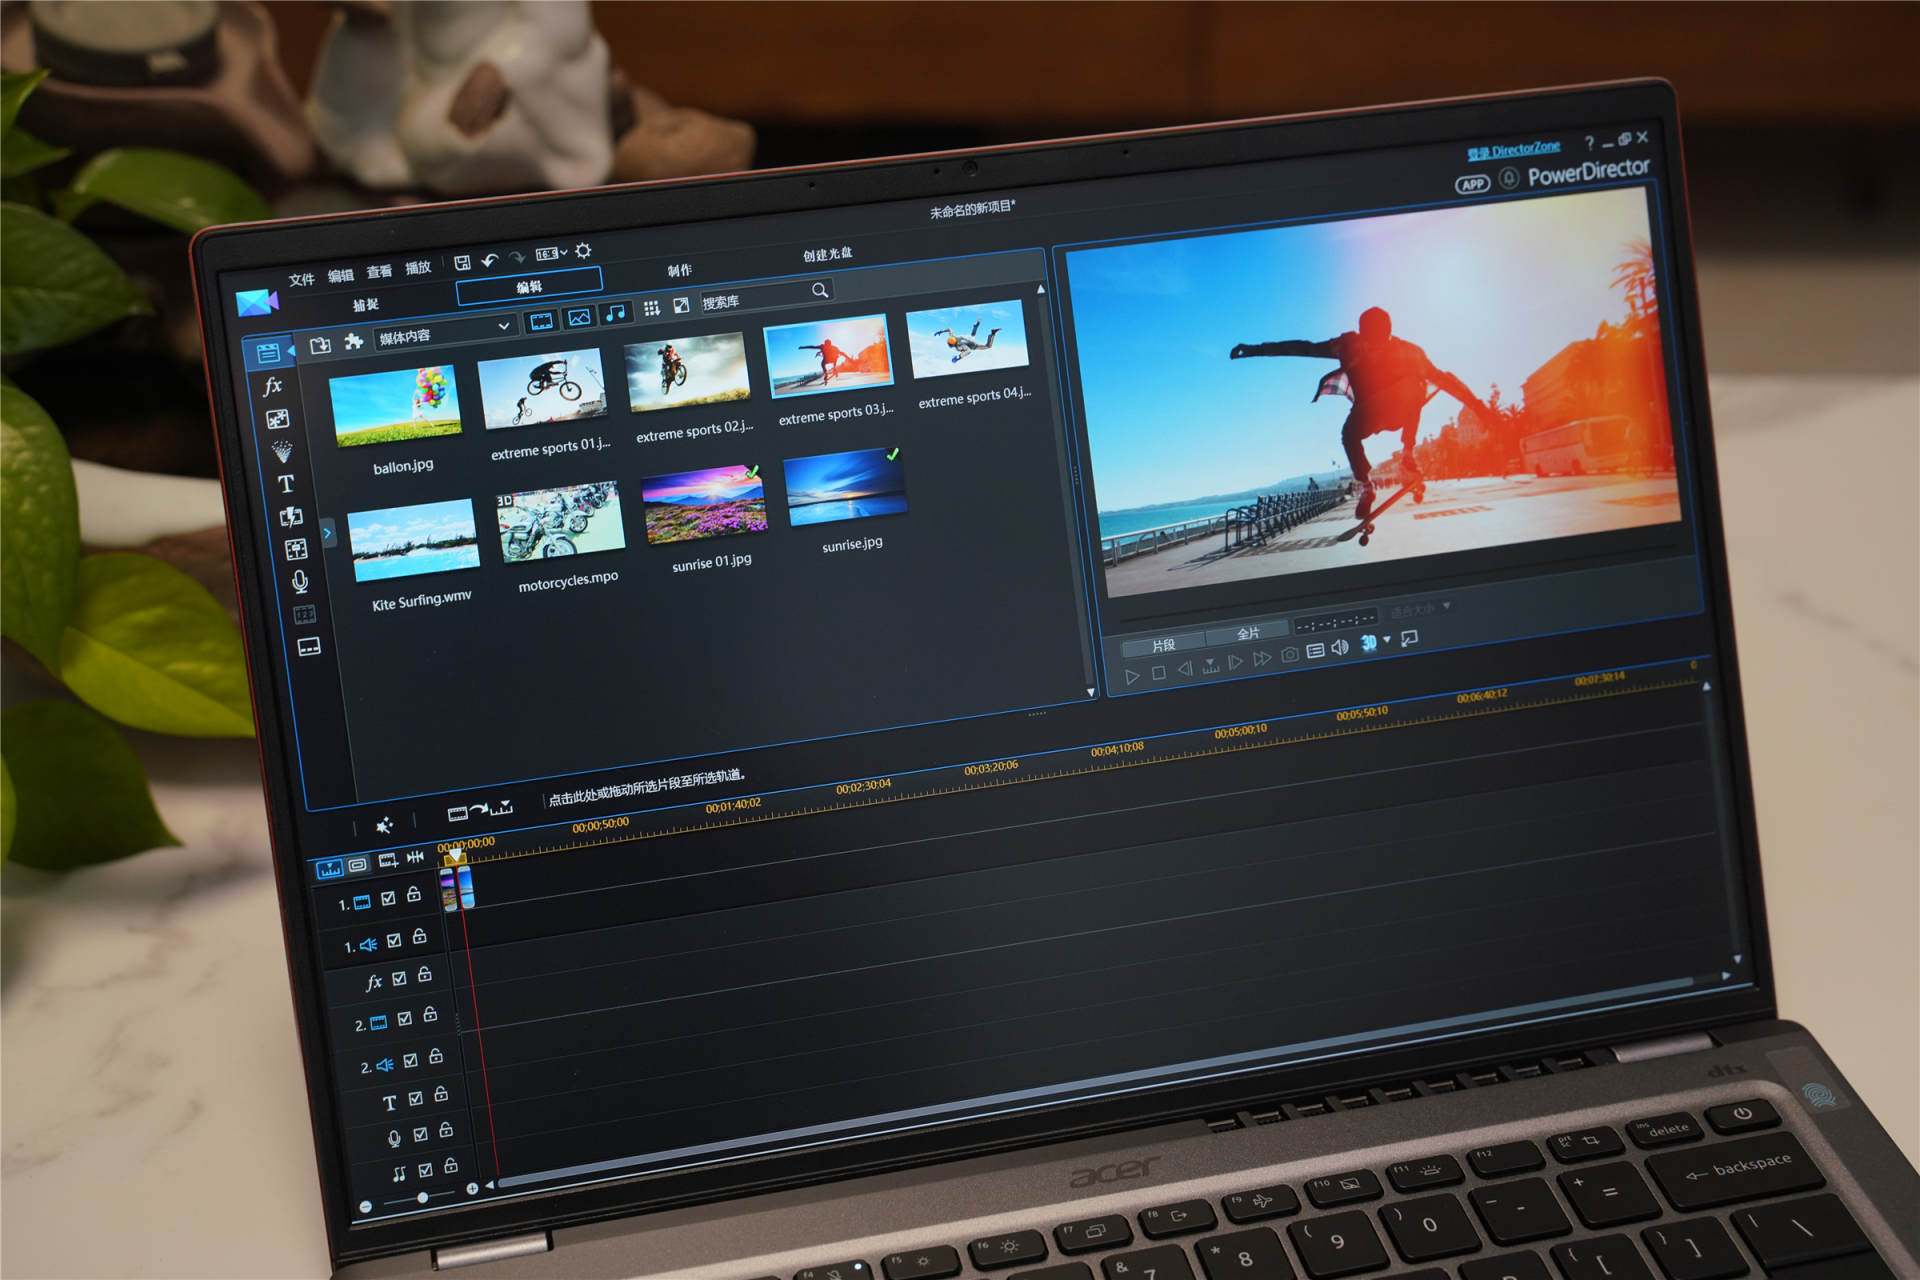Open the Title Room (T icon)

286,484
